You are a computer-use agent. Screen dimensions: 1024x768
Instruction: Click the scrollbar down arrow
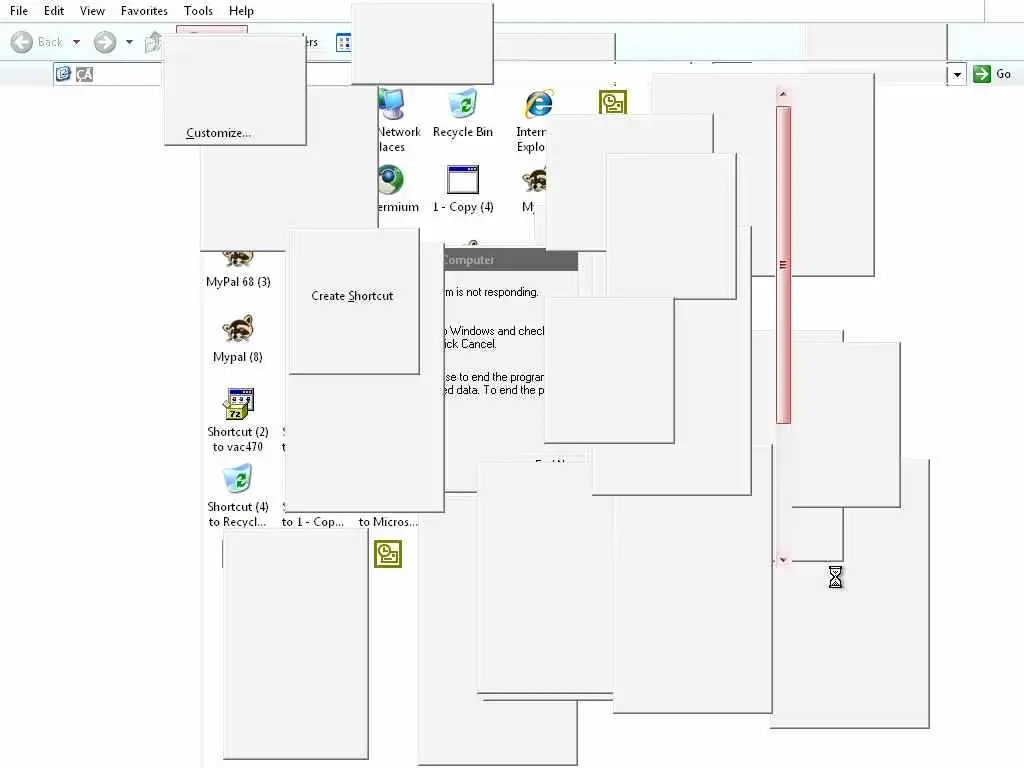tap(783, 560)
